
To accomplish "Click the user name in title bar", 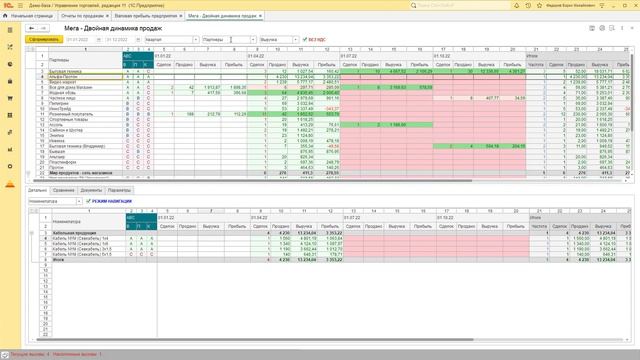I will click(x=570, y=5).
